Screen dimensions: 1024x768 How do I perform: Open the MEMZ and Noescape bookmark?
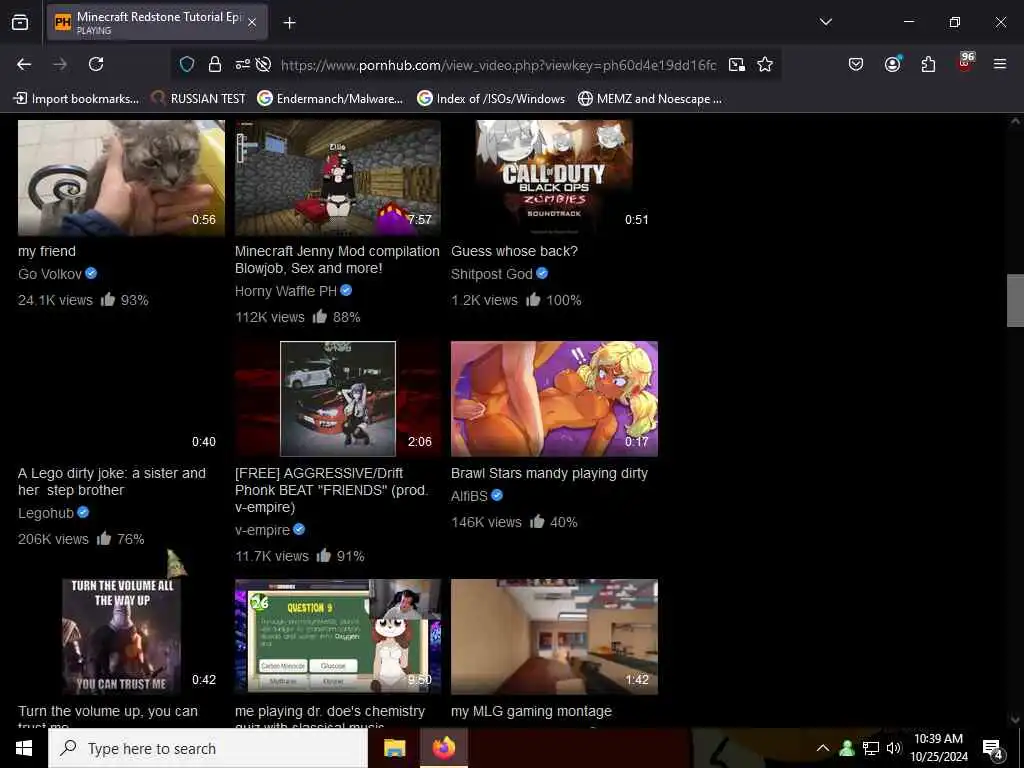click(x=650, y=99)
